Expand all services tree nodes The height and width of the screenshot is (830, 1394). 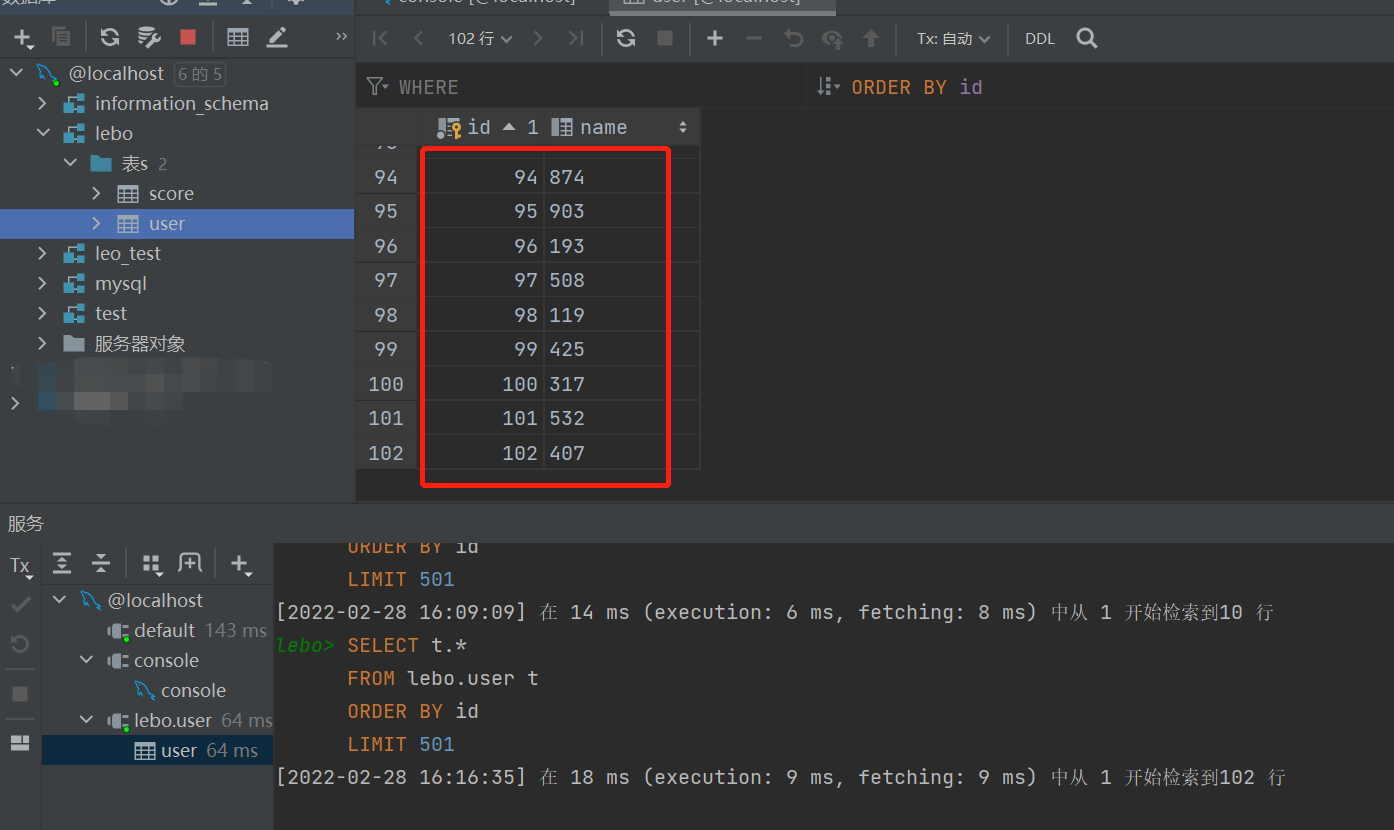(62, 563)
